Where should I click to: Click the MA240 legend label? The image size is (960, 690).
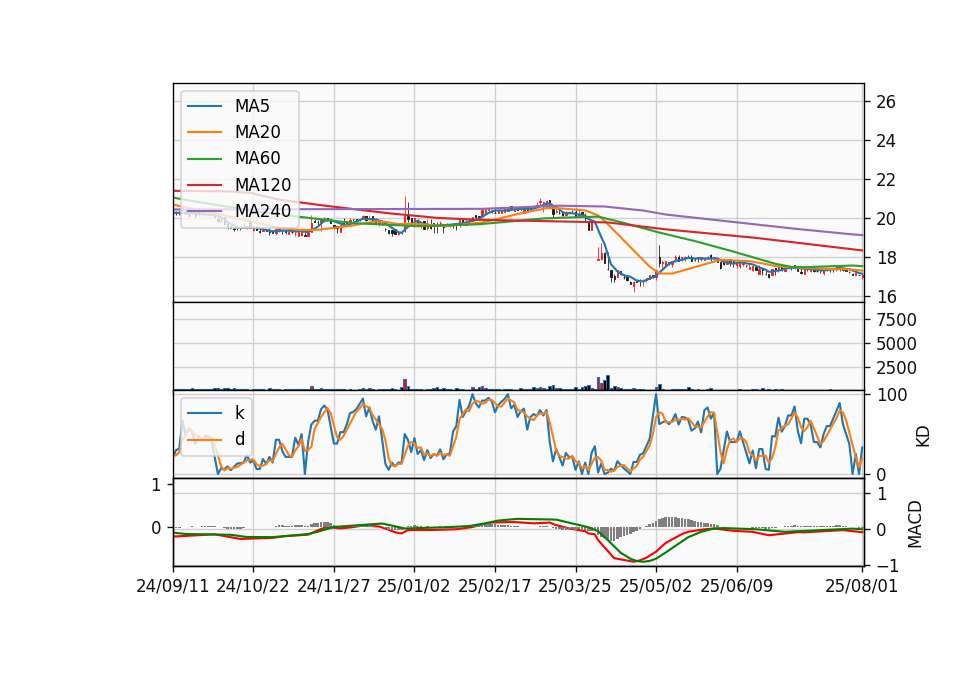point(263,211)
